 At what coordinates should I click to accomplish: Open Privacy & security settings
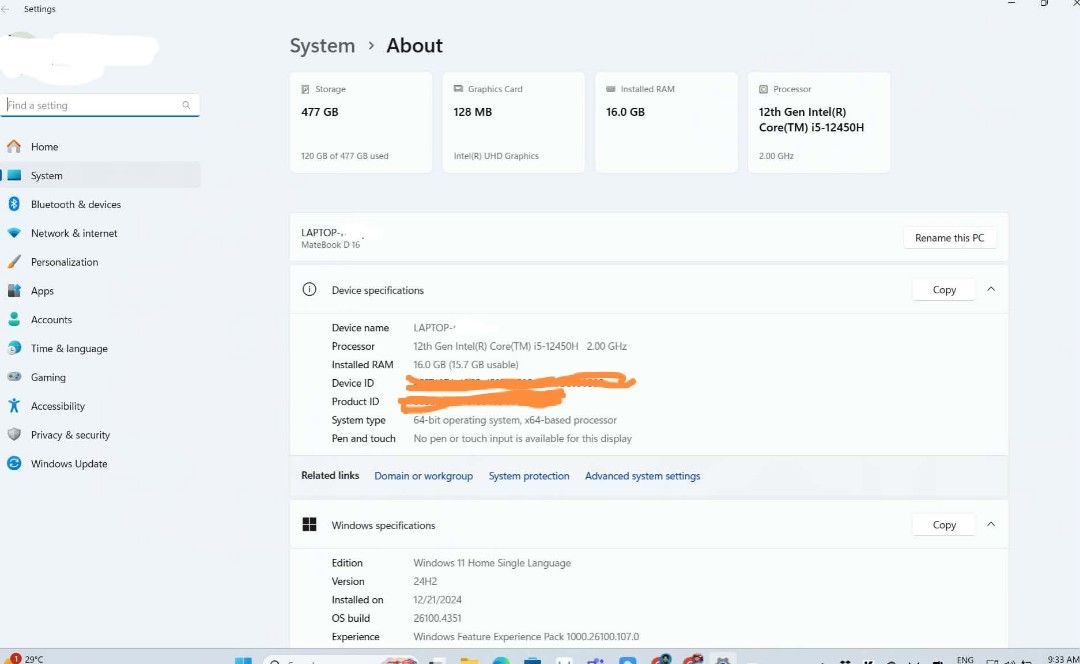(x=101, y=435)
